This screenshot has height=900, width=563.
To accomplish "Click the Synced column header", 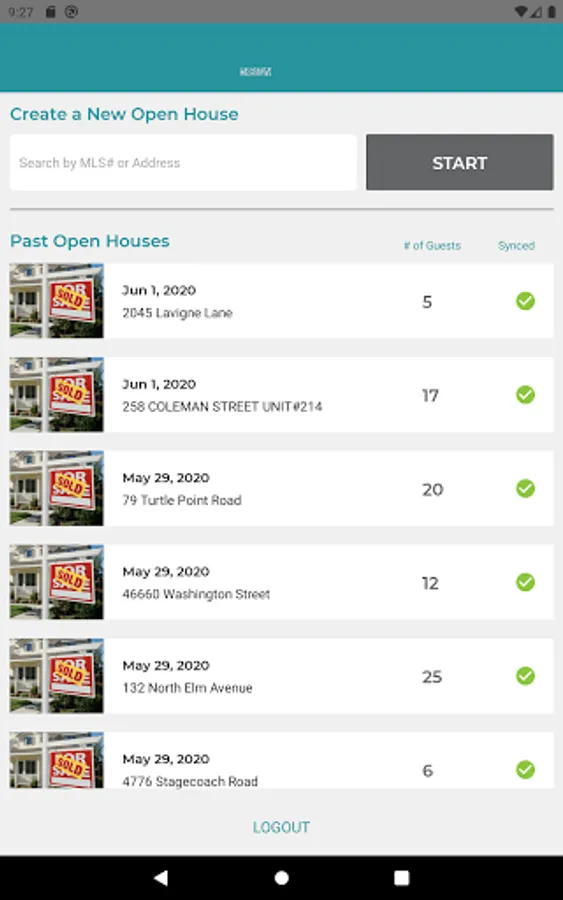I will [517, 246].
